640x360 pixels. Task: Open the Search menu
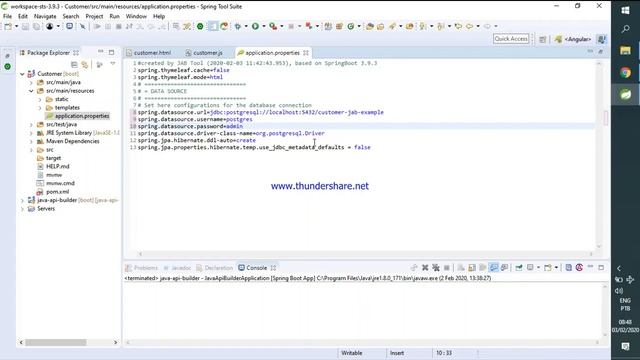(71, 16)
